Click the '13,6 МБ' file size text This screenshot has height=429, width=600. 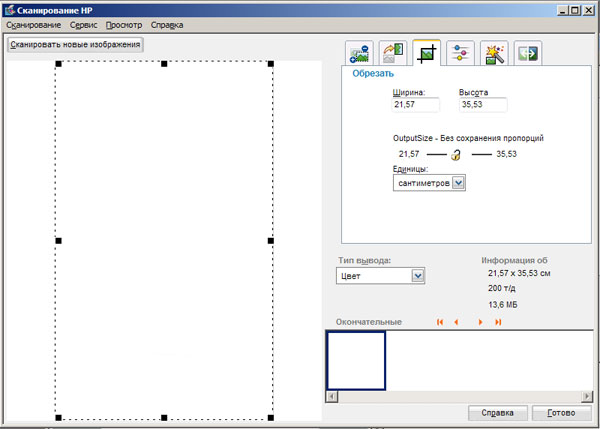[x=503, y=305]
